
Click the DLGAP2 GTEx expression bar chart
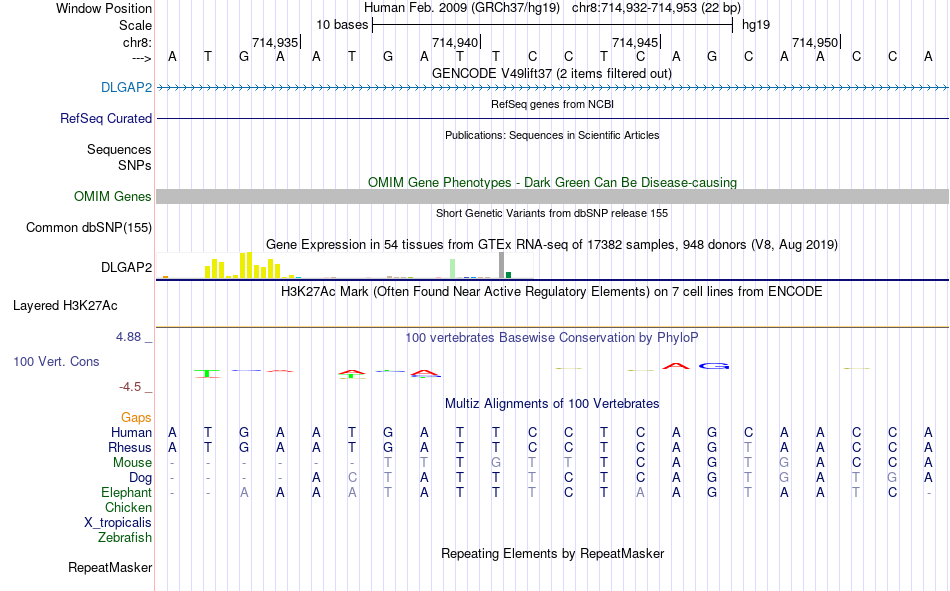pos(345,265)
